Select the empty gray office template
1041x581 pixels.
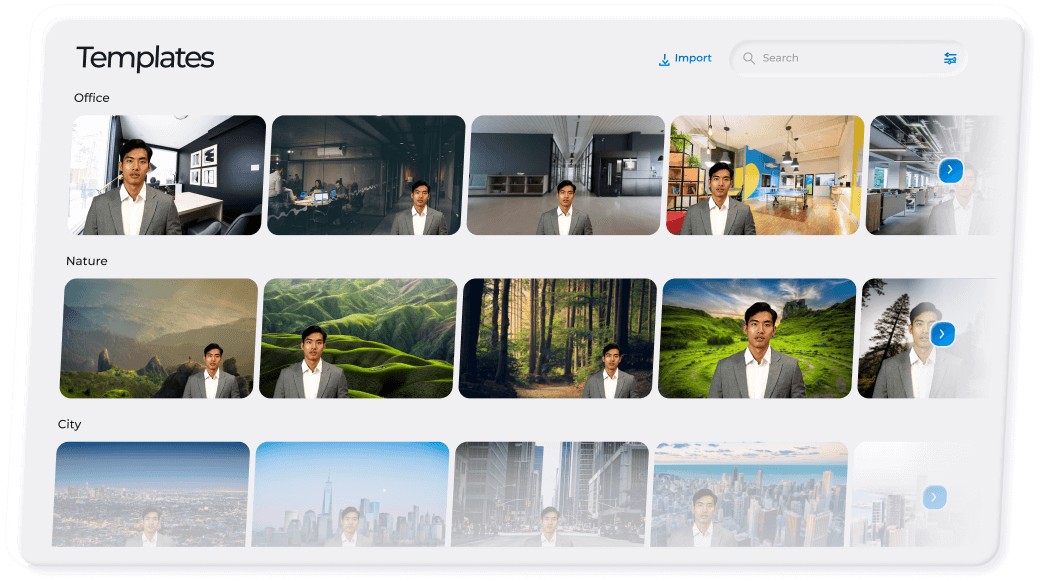point(563,174)
